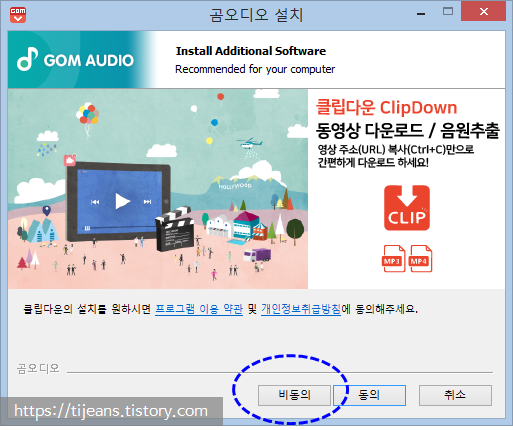
Task: Click the 동의 (agree) button
Action: click(x=369, y=395)
